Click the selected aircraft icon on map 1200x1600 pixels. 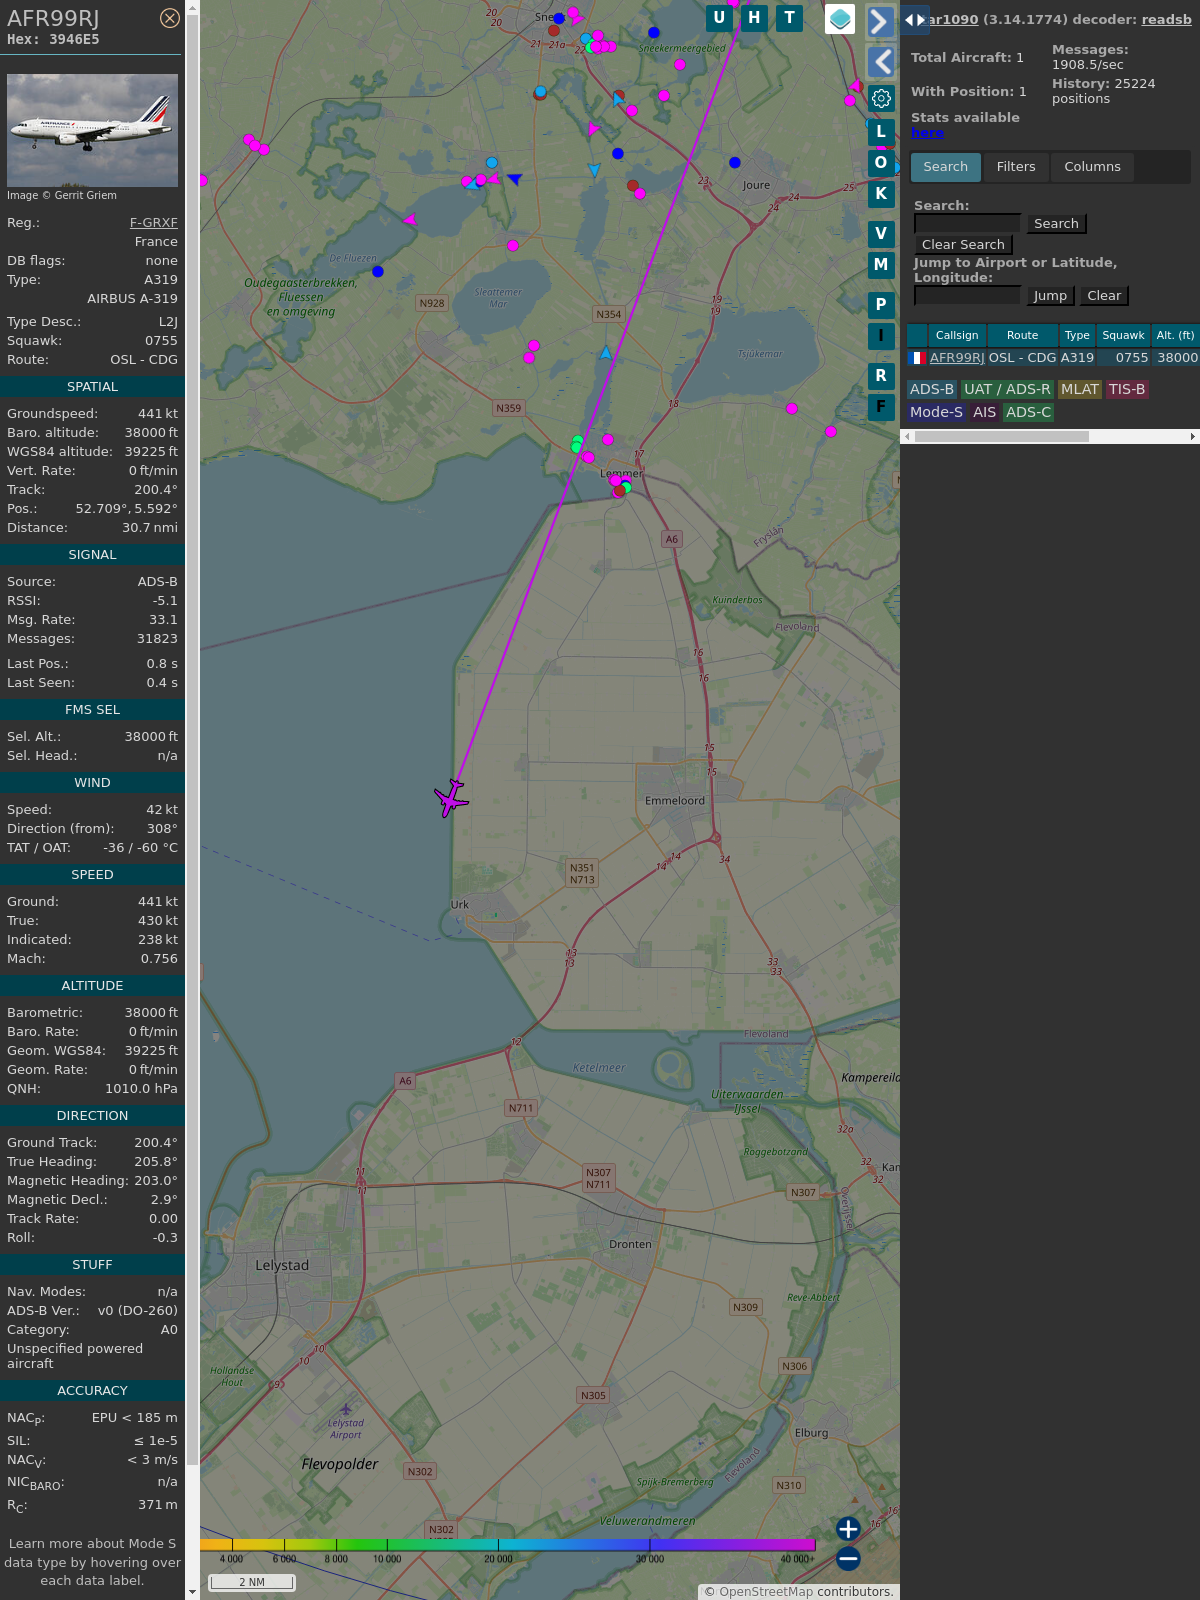pyautogui.click(x=452, y=798)
